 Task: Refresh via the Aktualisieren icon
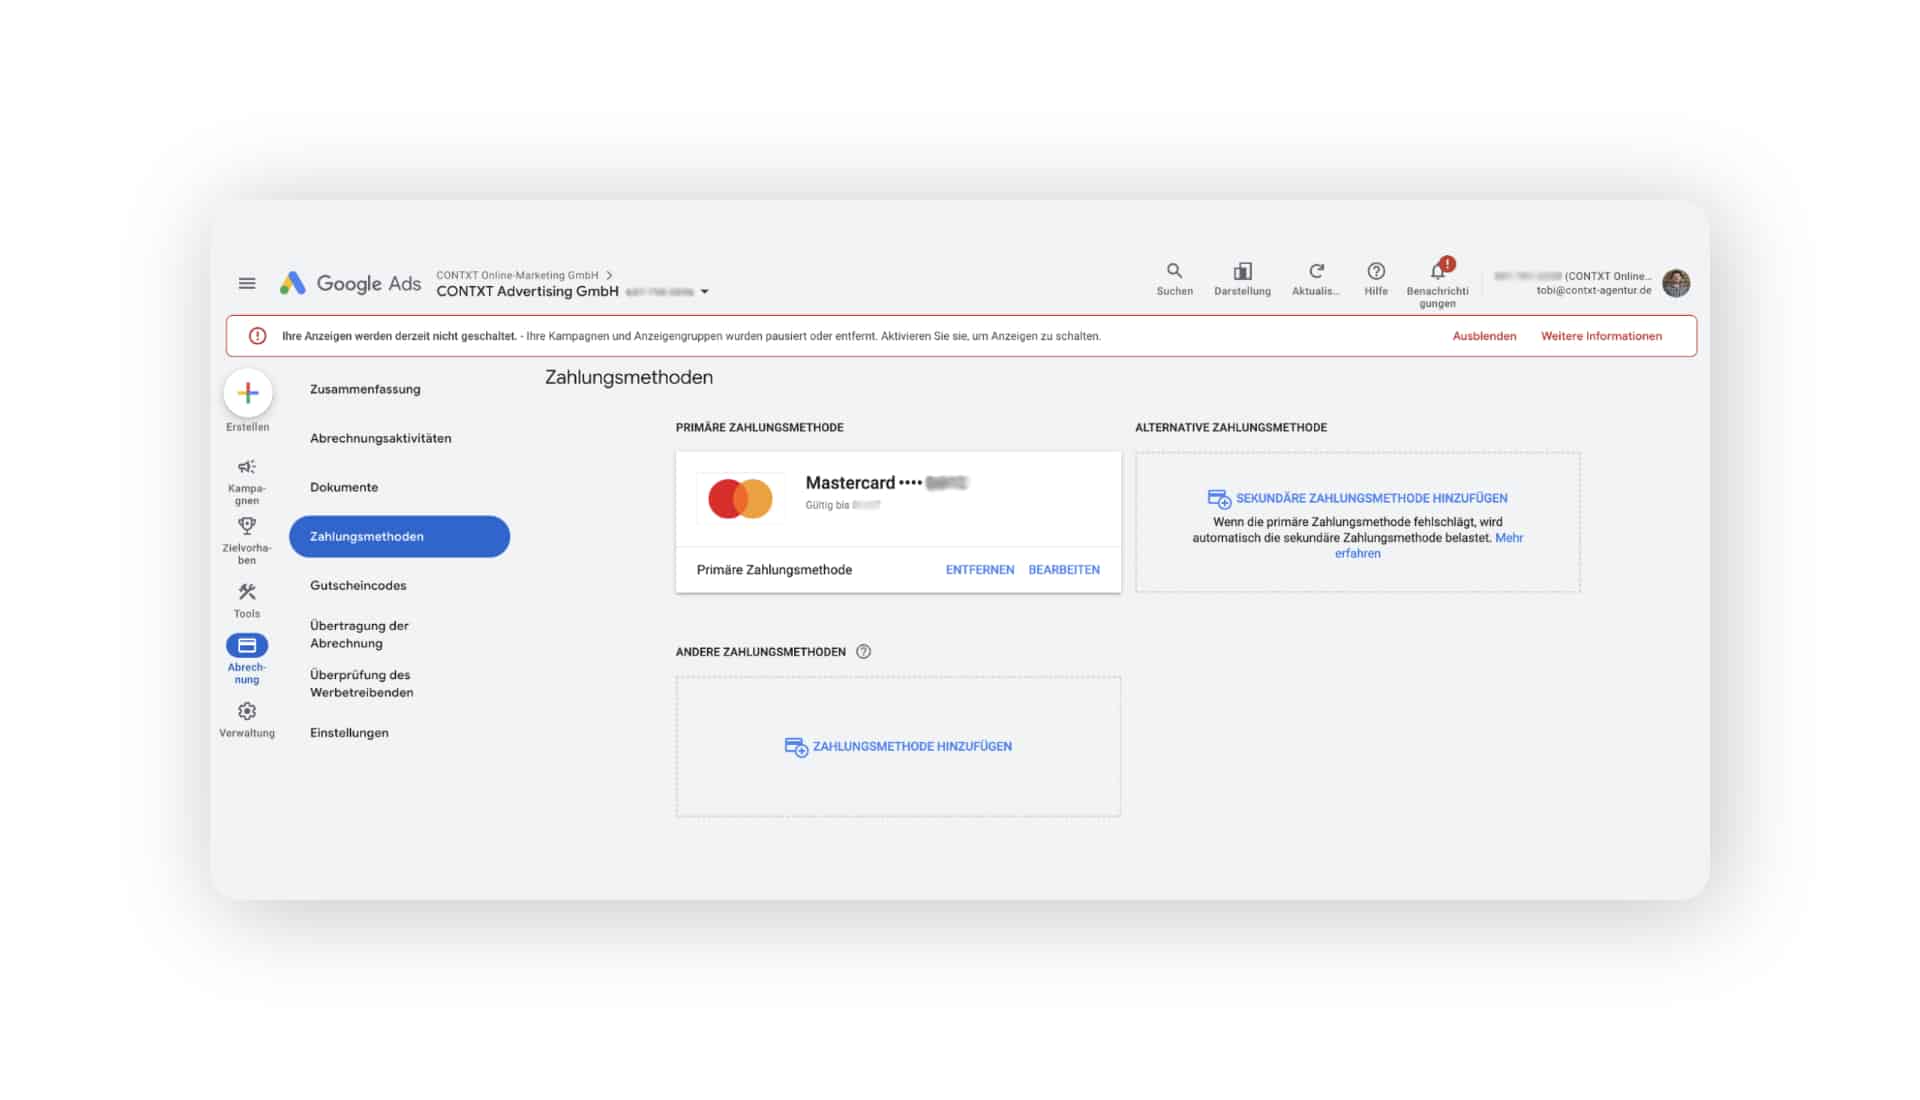[x=1316, y=271]
